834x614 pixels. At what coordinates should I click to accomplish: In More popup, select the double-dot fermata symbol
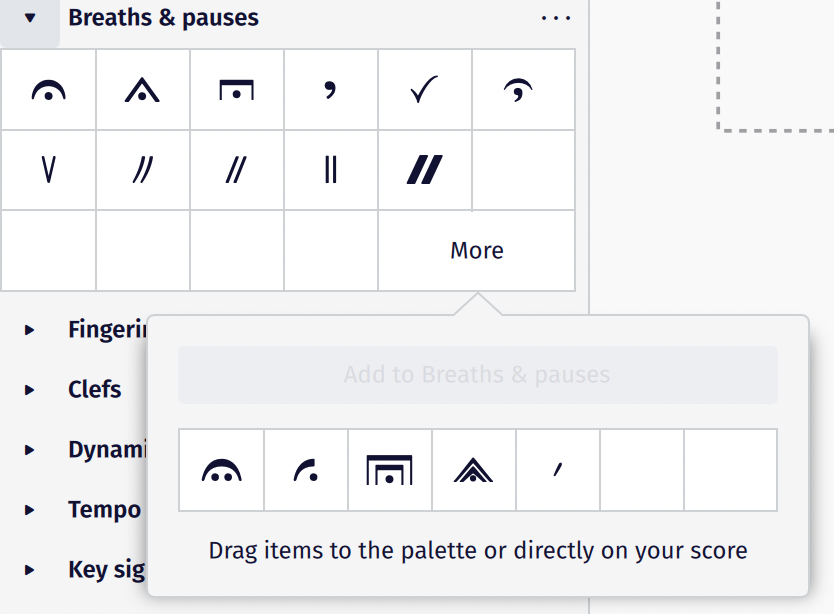pos(222,470)
